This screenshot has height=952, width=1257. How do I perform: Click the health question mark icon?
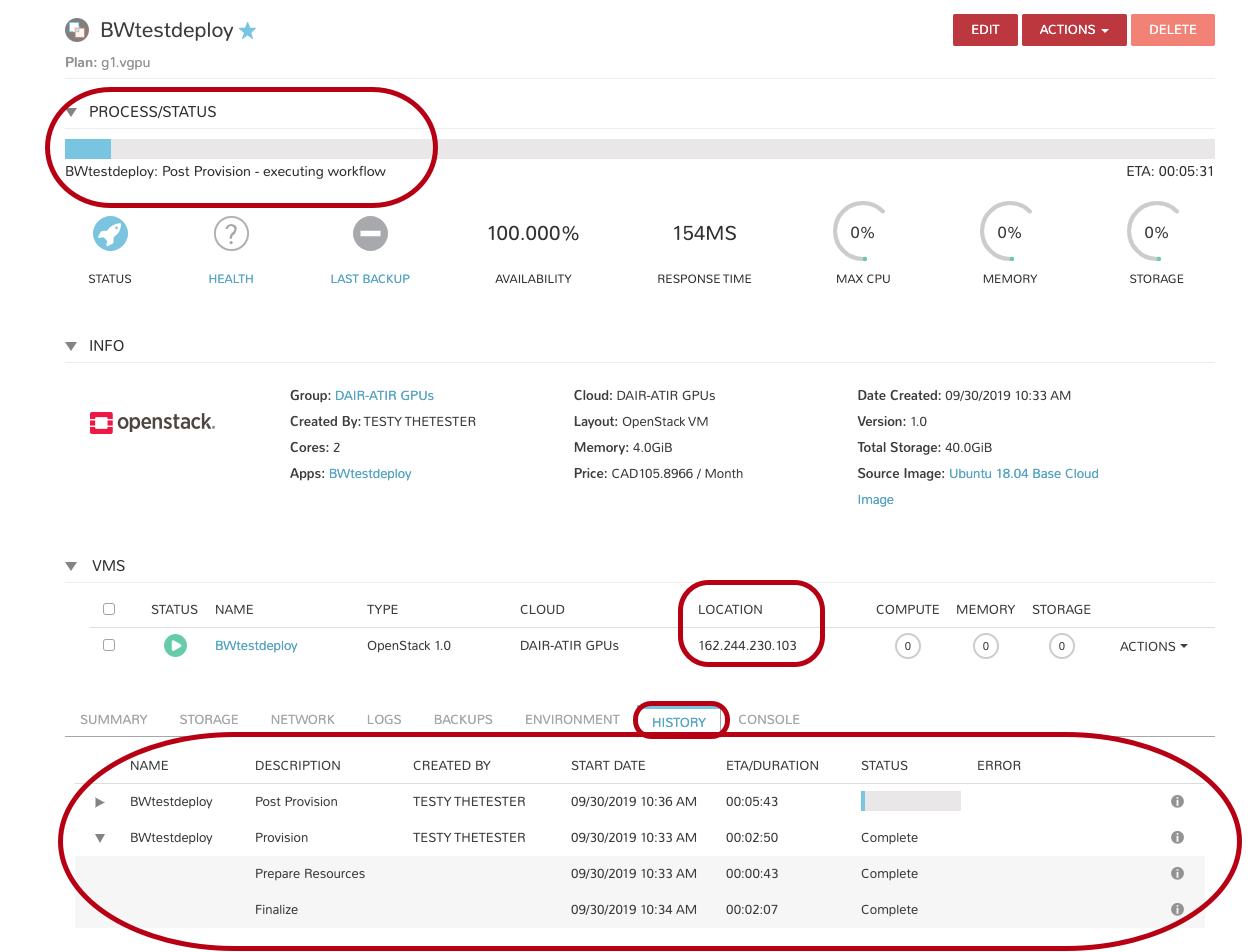pyautogui.click(x=231, y=234)
